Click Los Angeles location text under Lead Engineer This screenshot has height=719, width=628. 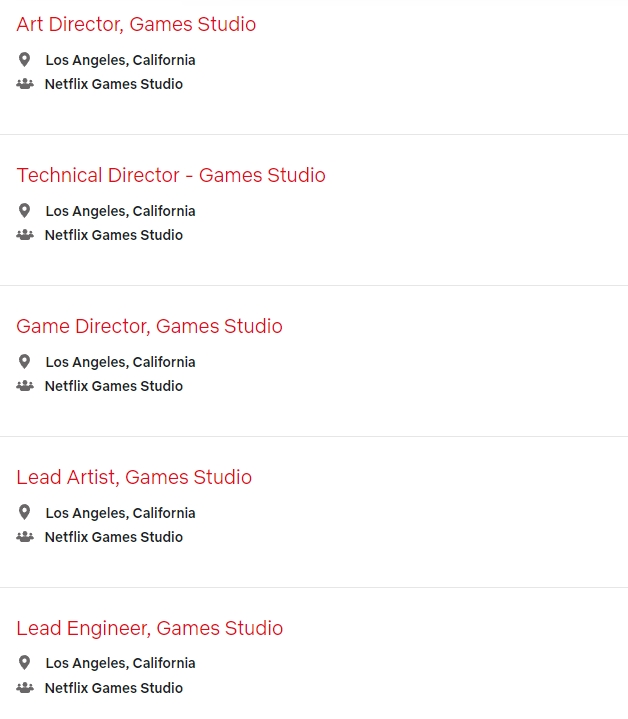tap(120, 663)
